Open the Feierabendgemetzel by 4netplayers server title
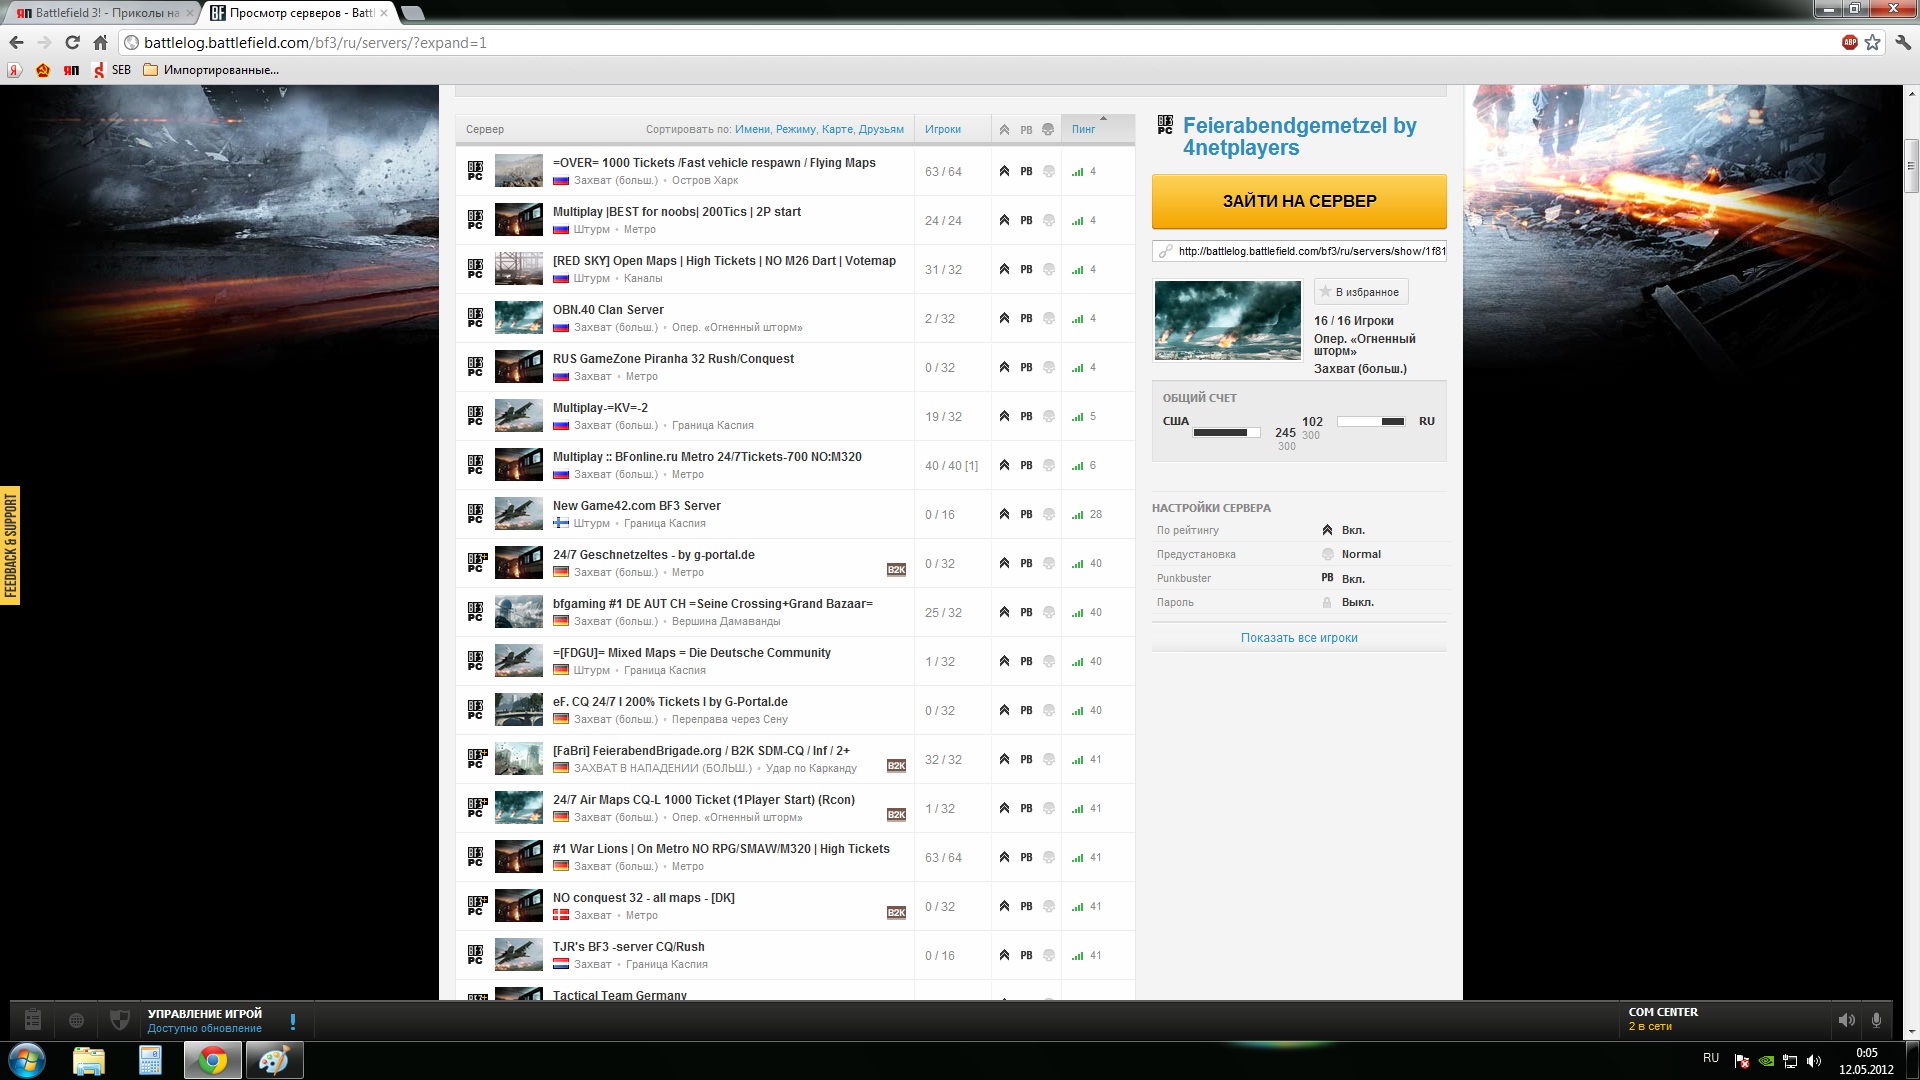Screen dimensions: 1920x1080 tap(1299, 137)
